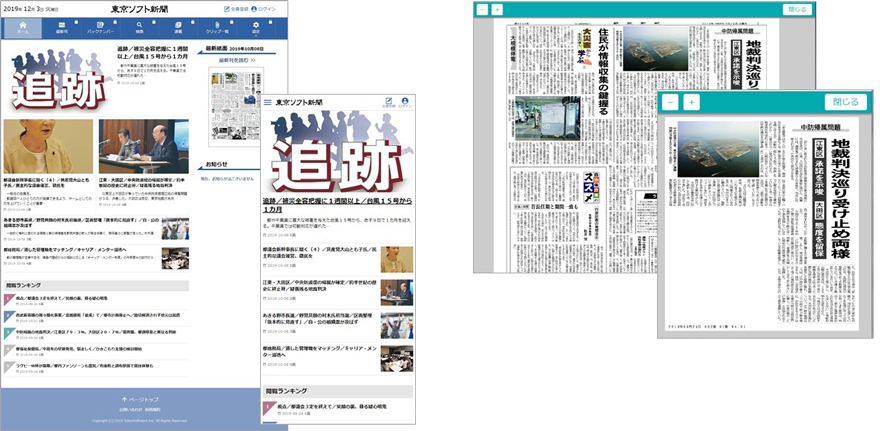Click 東京ソフト新聞 title in mobile site
The image size is (880, 431).
(299, 103)
